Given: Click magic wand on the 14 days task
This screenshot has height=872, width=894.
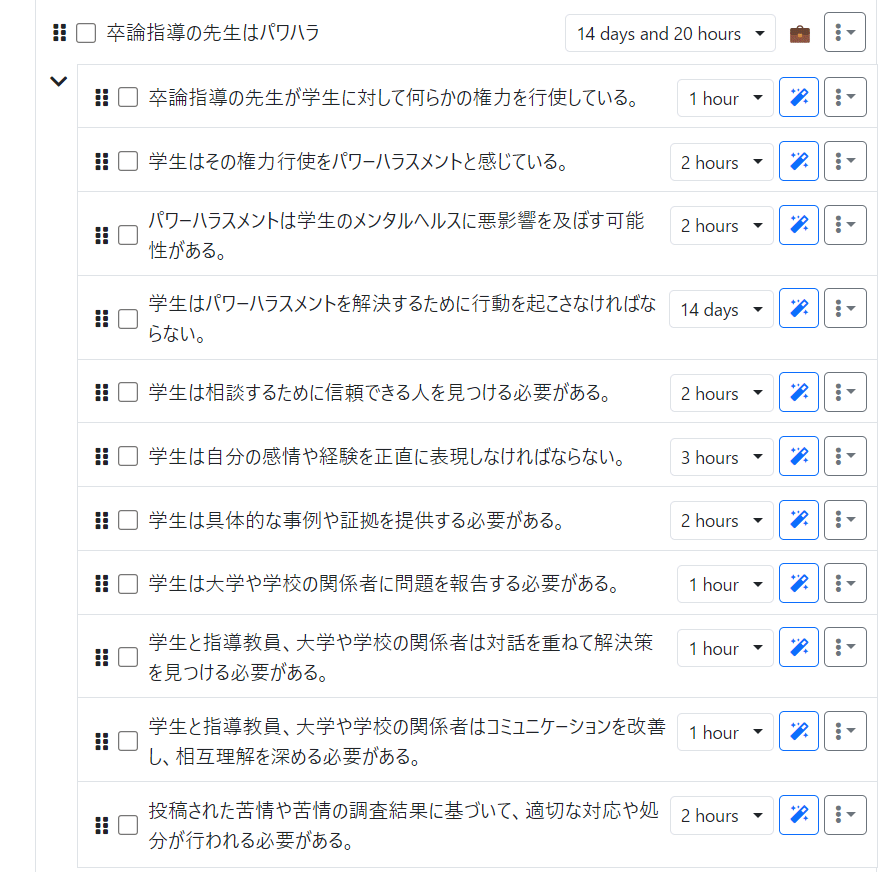Looking at the screenshot, I should 799,309.
